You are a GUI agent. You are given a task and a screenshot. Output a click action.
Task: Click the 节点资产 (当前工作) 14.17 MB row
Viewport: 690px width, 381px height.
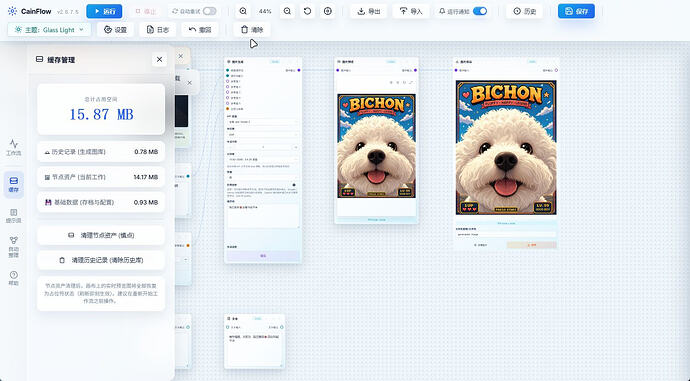tap(101, 177)
